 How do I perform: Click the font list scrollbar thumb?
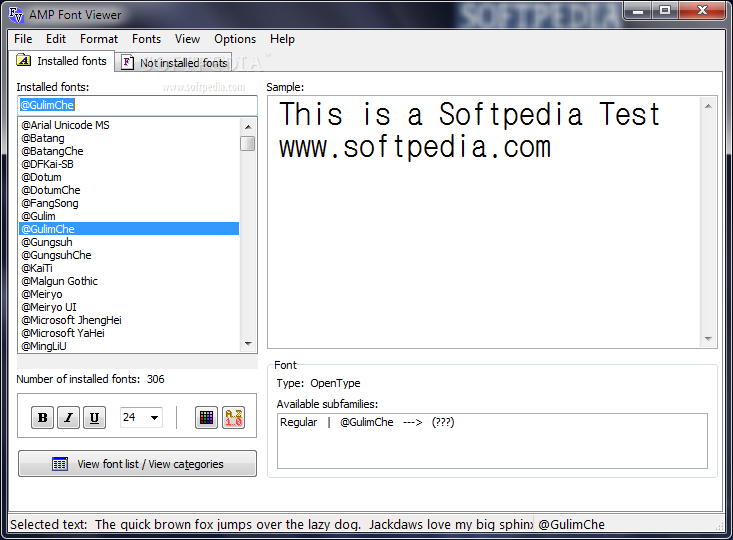click(248, 143)
